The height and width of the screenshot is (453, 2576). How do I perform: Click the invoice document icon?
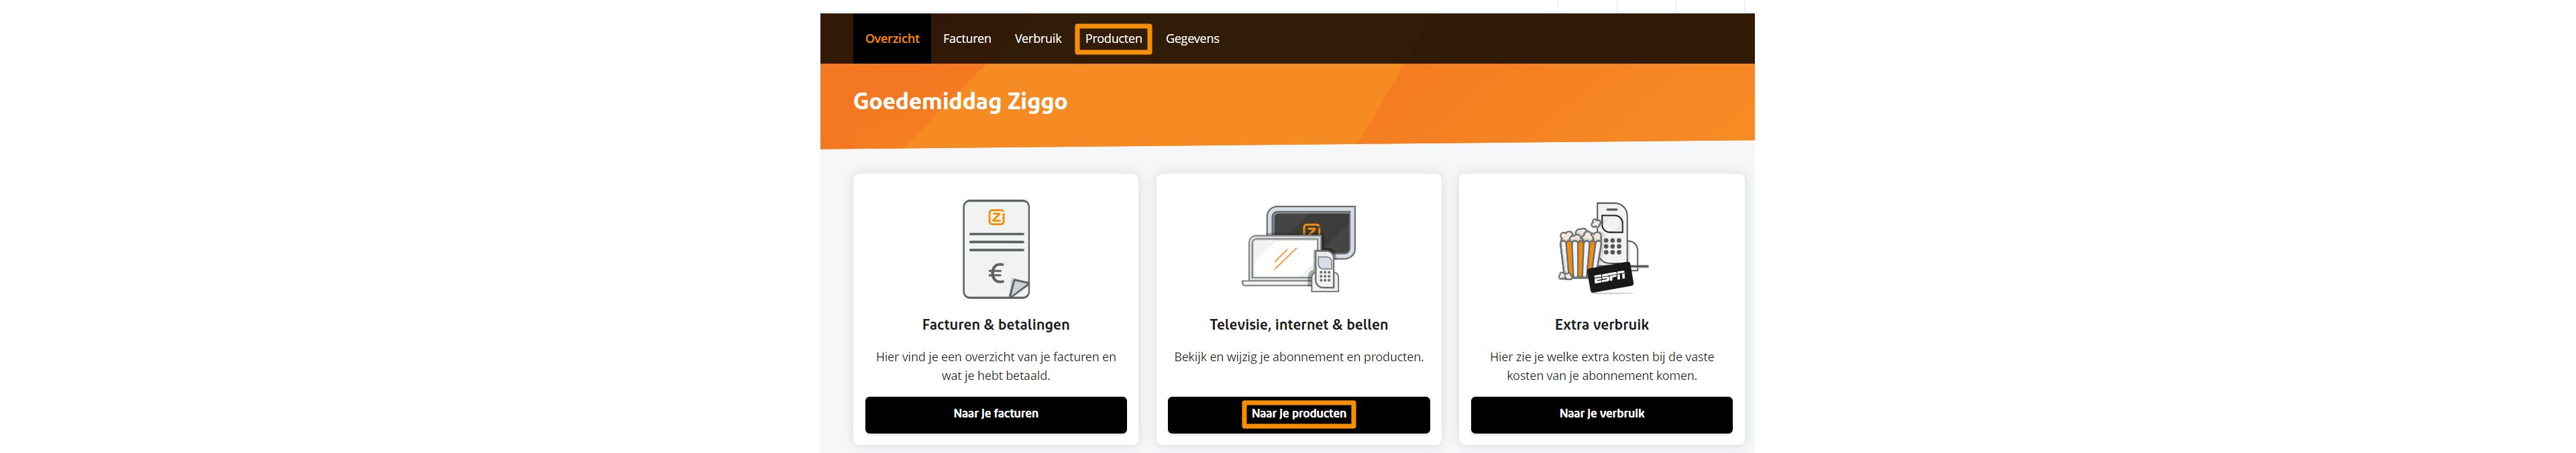point(996,249)
